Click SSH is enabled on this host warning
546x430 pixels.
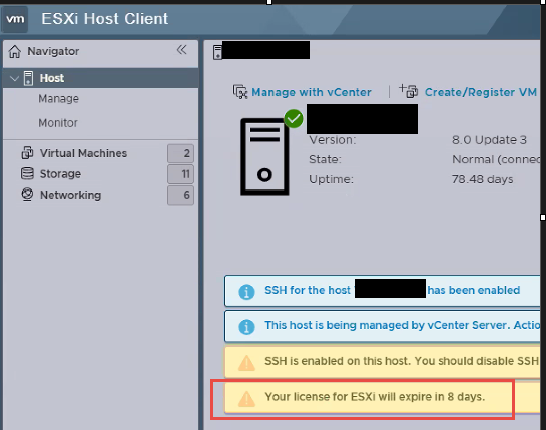(401, 361)
